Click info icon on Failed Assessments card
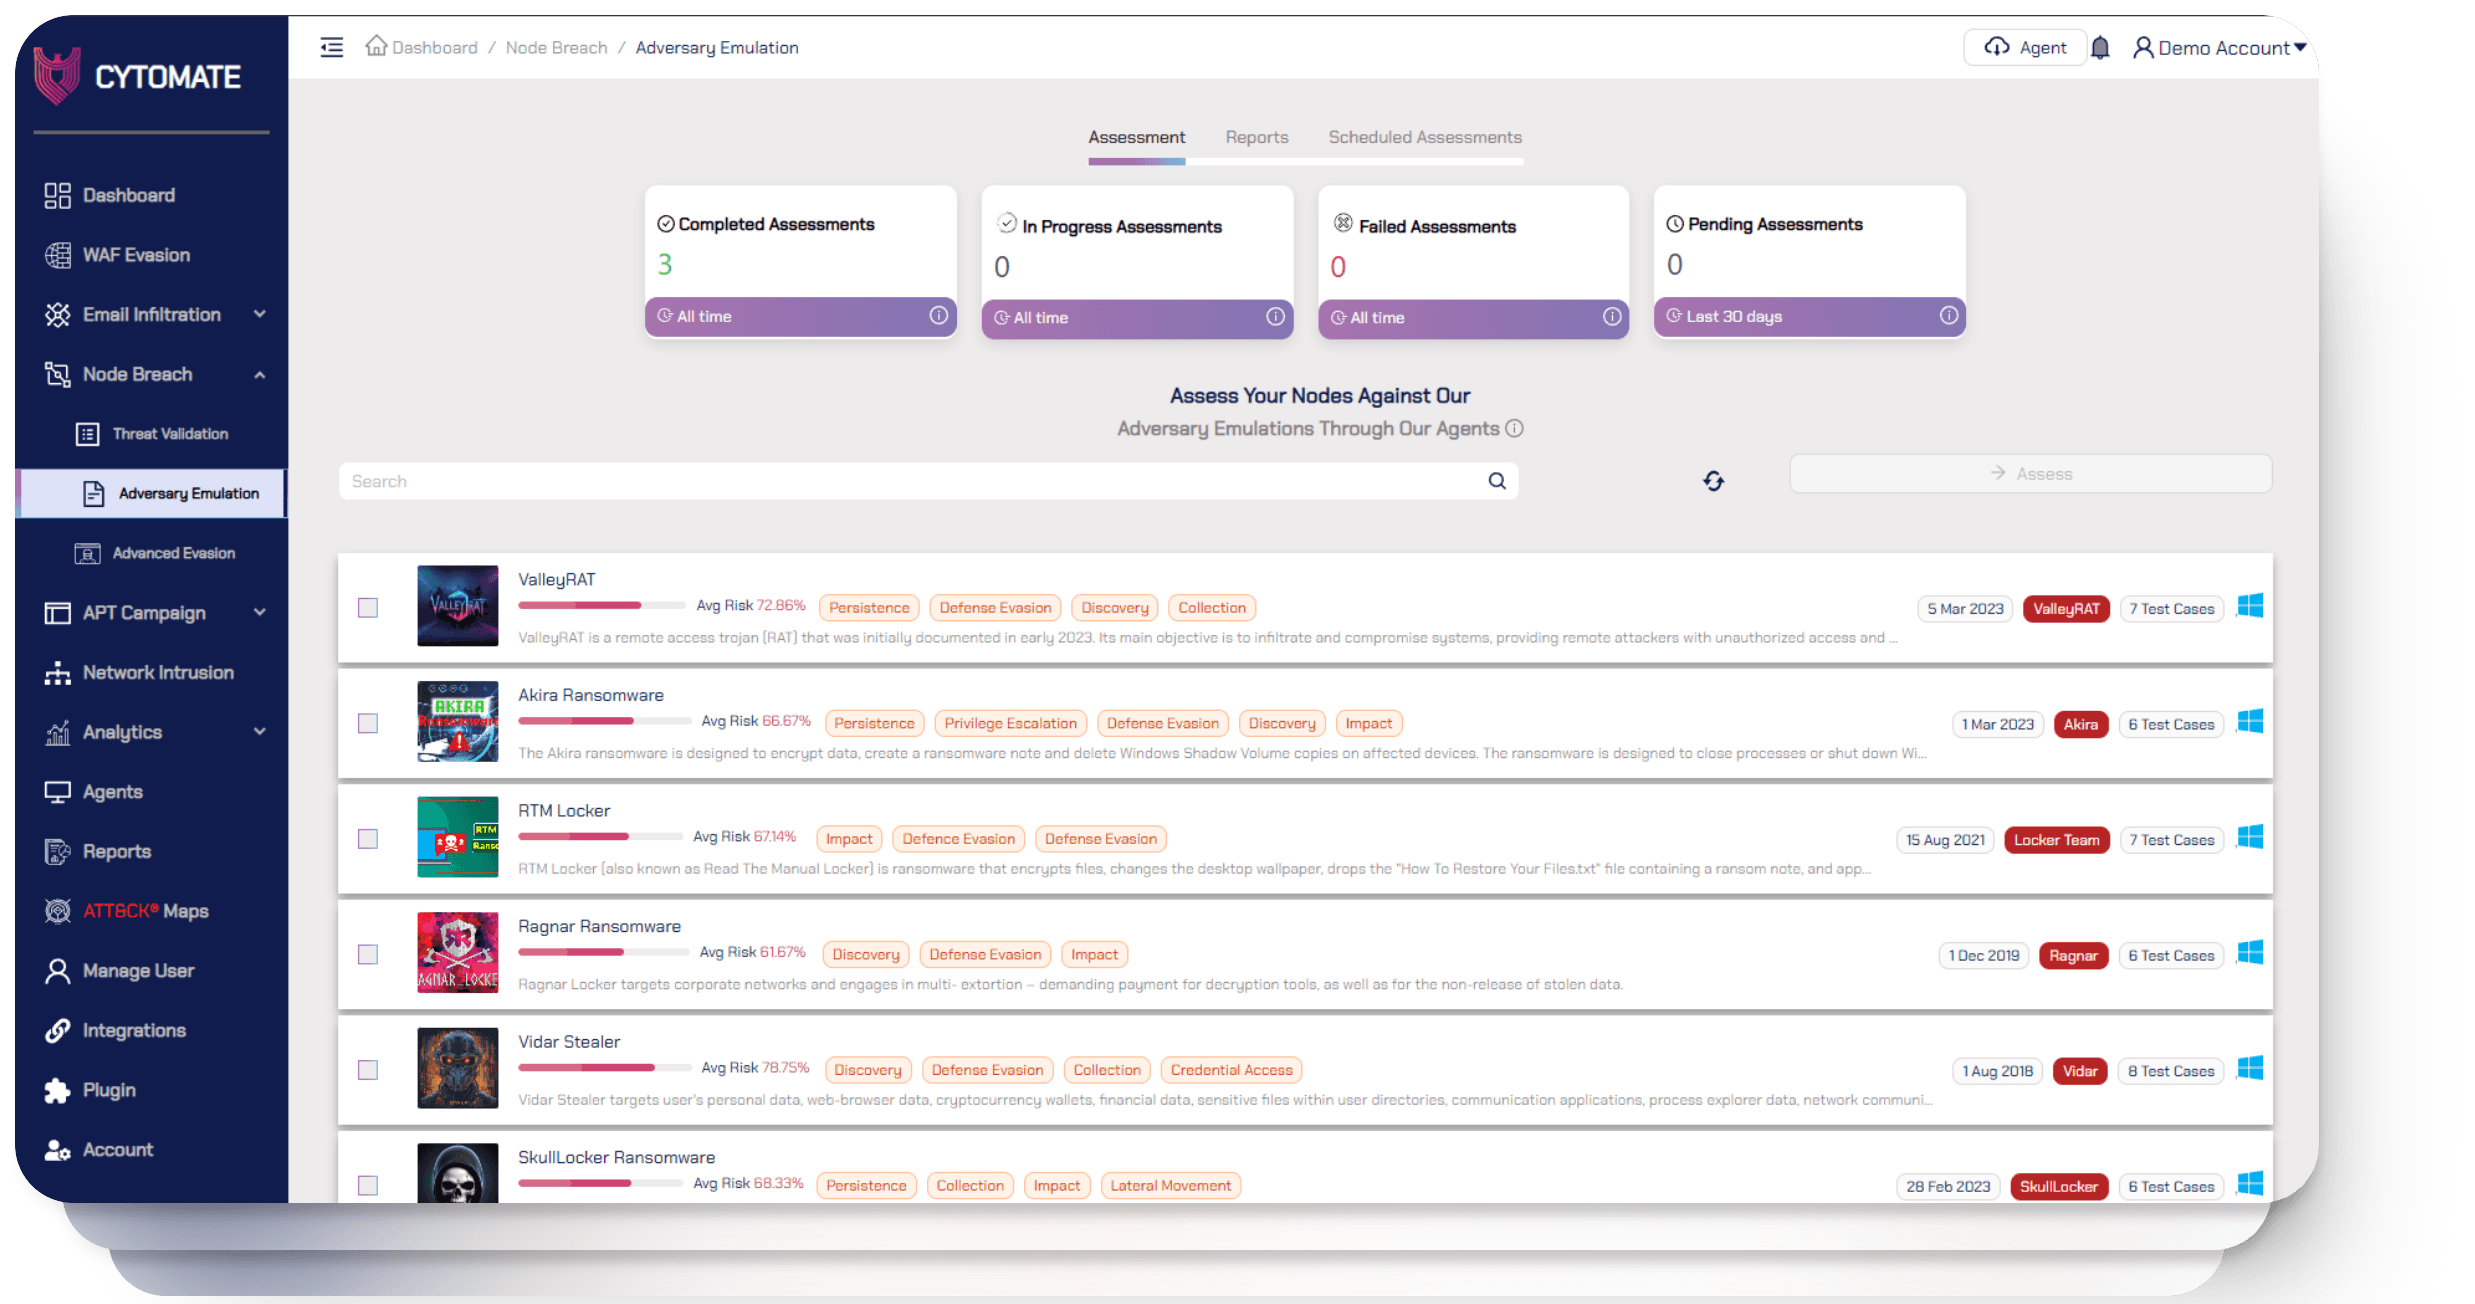The image size is (2475, 1304). pos(1612,317)
